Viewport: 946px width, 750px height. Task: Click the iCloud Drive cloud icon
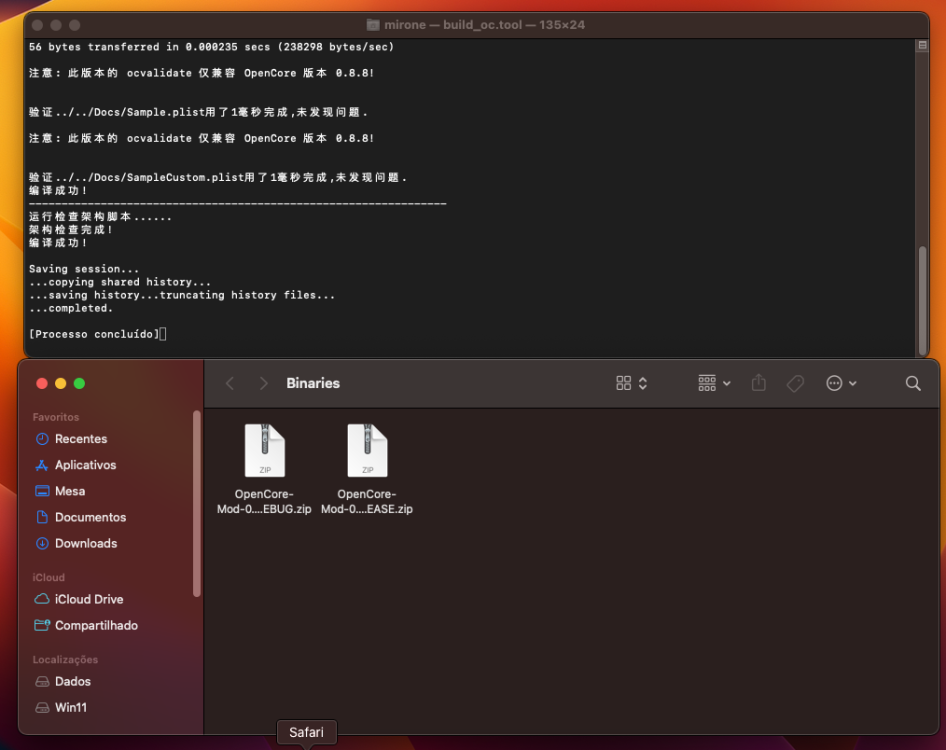click(x=42, y=599)
